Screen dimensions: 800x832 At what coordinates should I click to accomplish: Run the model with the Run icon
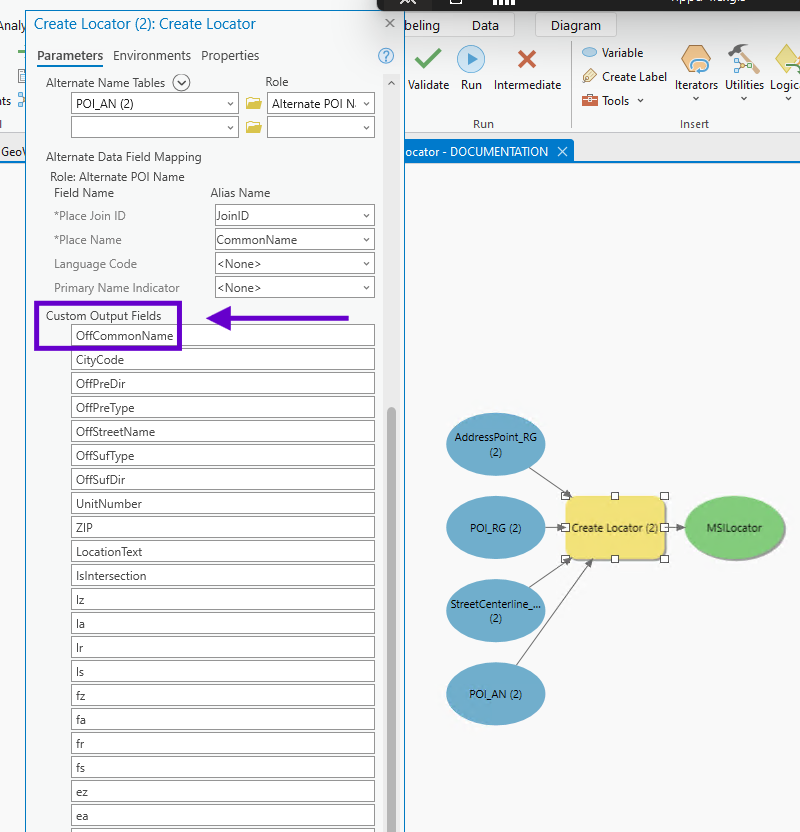(471, 59)
